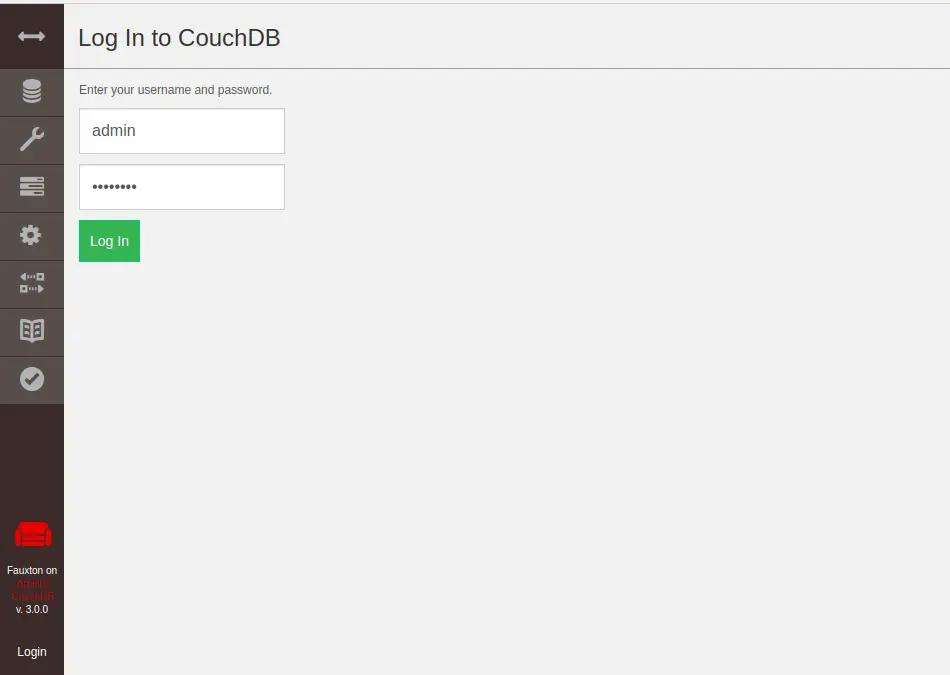Click the red CouchDB couch logo

[33, 534]
